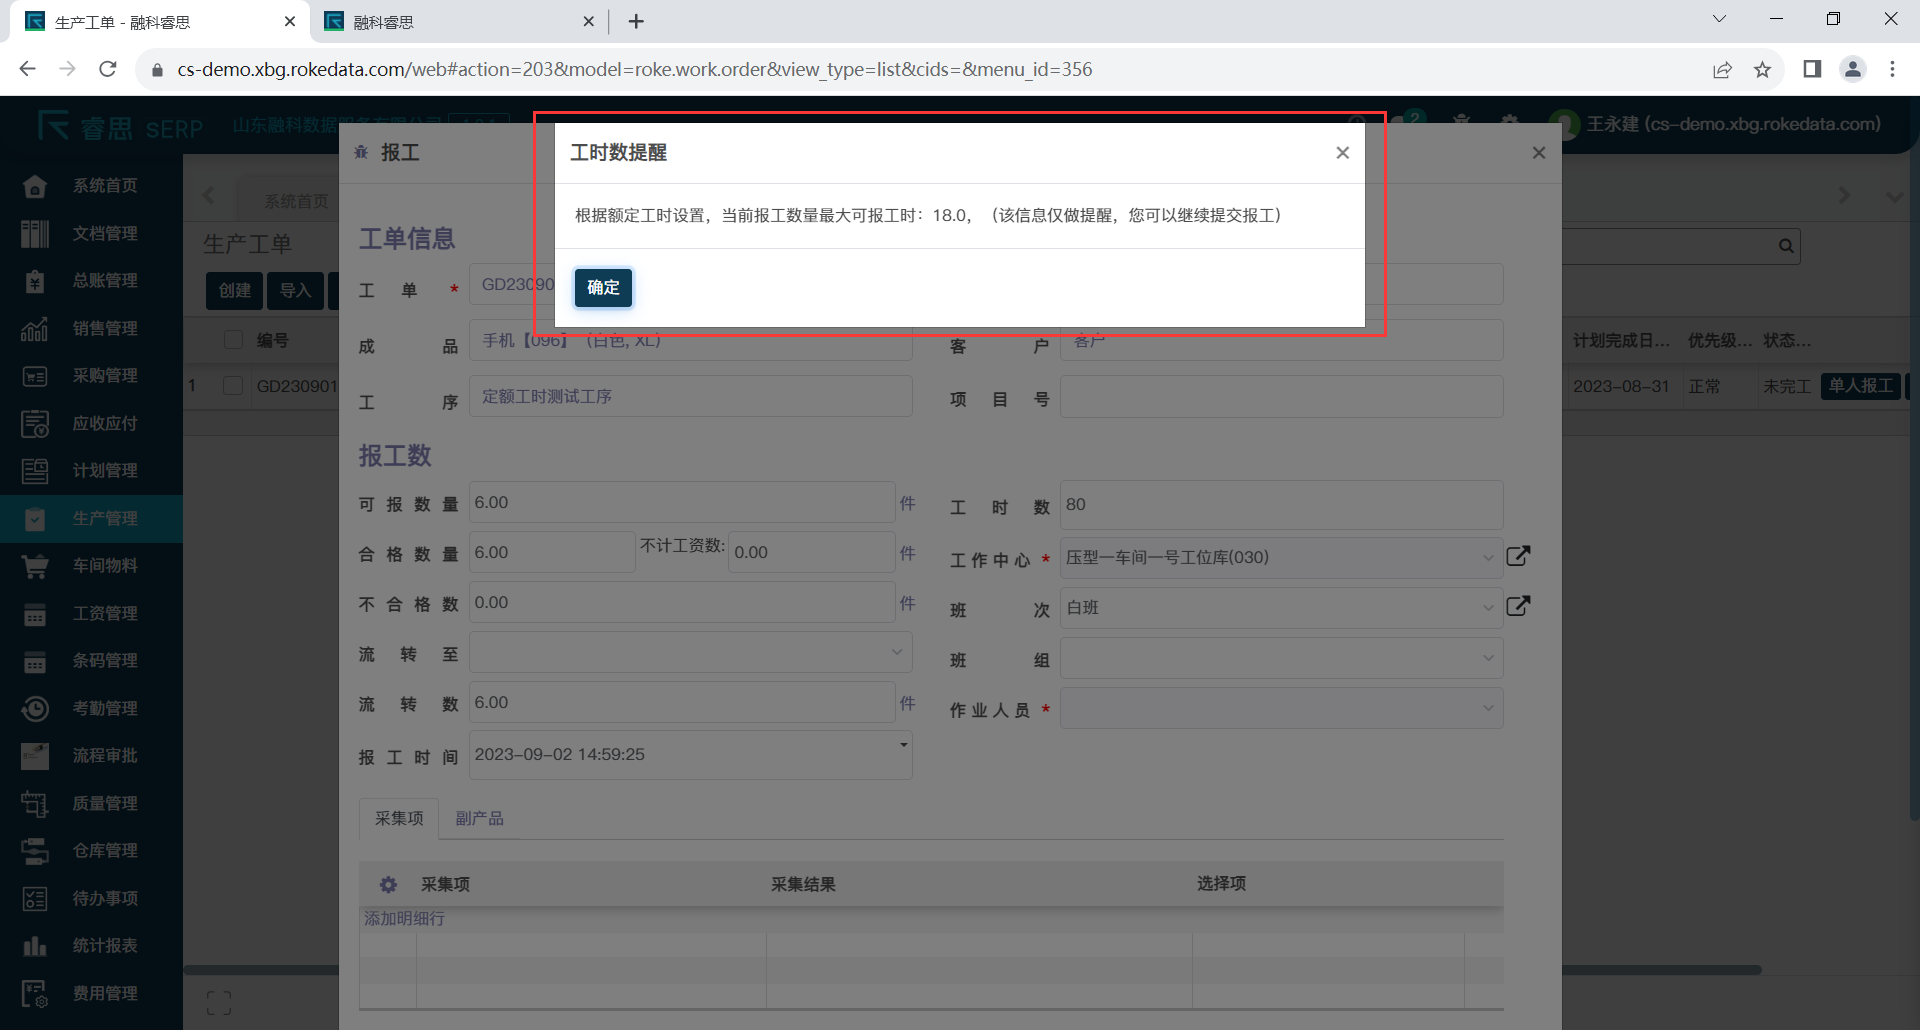Click the 添加明细行 link

pyautogui.click(x=404, y=918)
